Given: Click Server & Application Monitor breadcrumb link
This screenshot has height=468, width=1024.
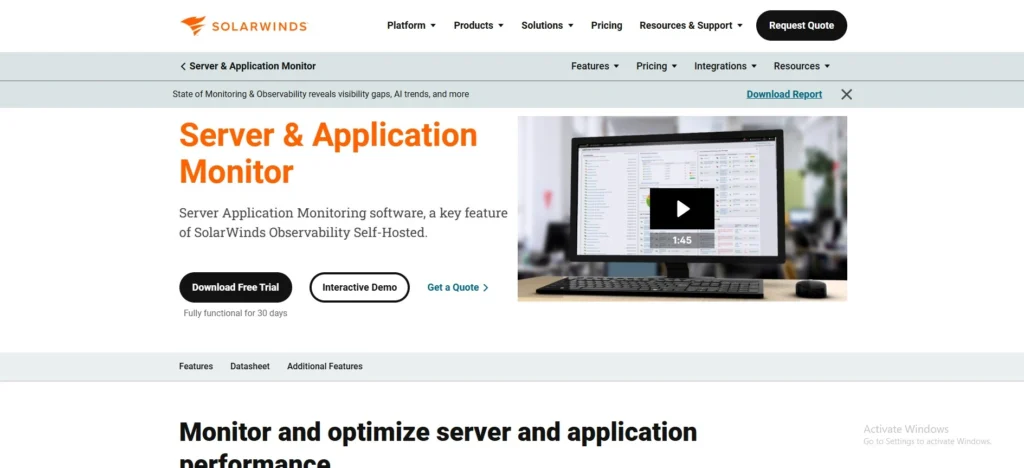Looking at the screenshot, I should [x=252, y=66].
